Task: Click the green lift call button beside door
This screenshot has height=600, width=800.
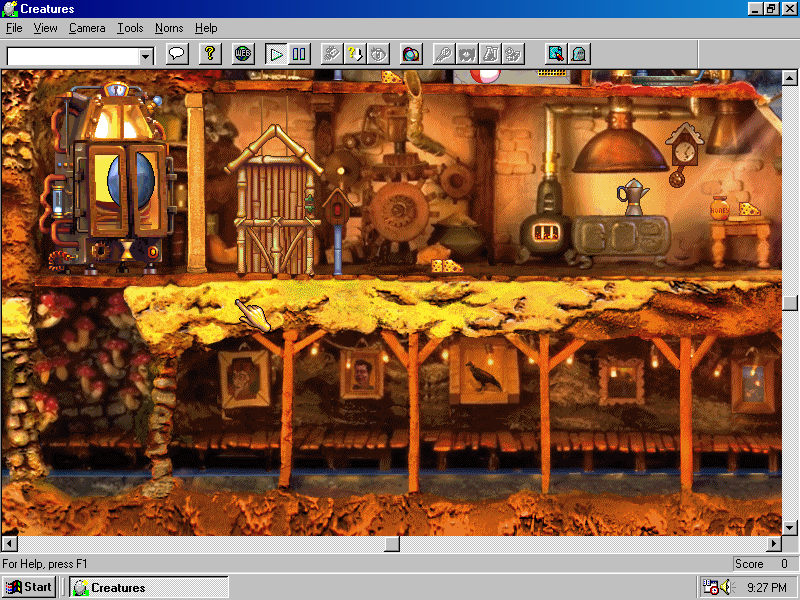Action: pos(309,204)
